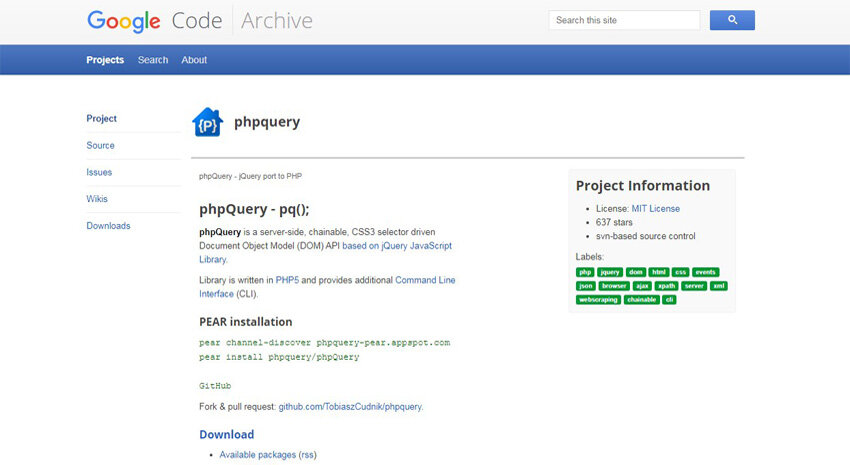This screenshot has width=850, height=465.
Task: Click the server label tag
Action: 694,286
